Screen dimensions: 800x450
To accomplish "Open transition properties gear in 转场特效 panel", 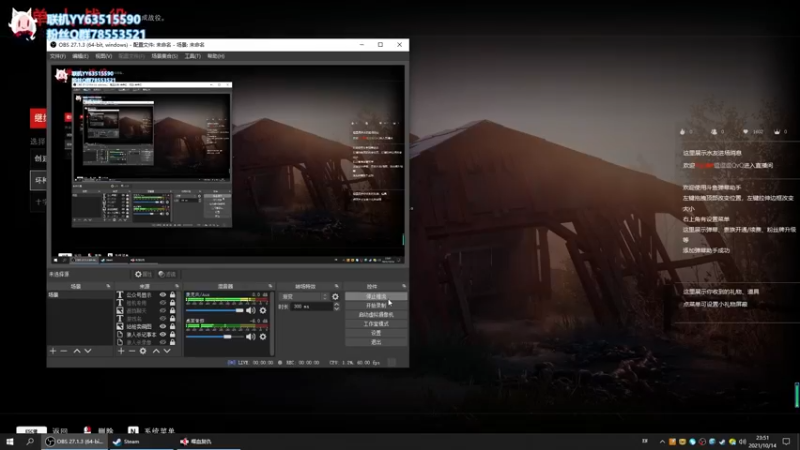I will 335,296.
